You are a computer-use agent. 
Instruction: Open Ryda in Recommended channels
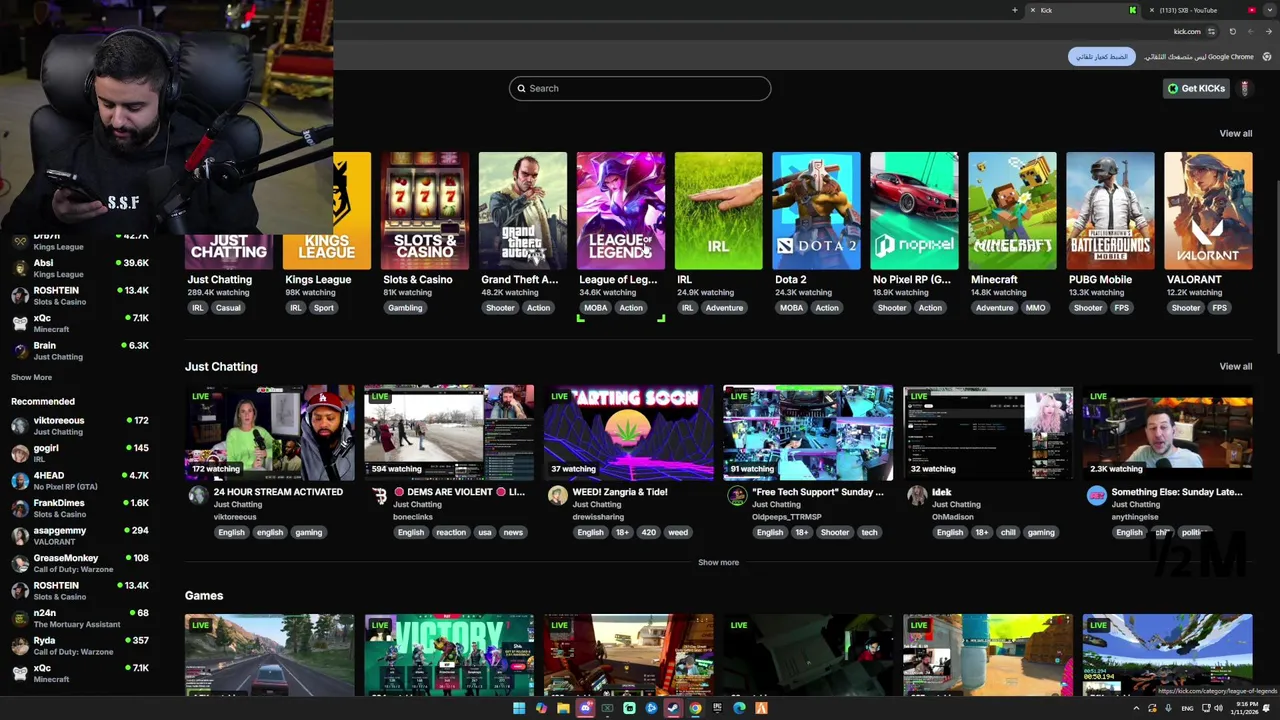(80, 645)
